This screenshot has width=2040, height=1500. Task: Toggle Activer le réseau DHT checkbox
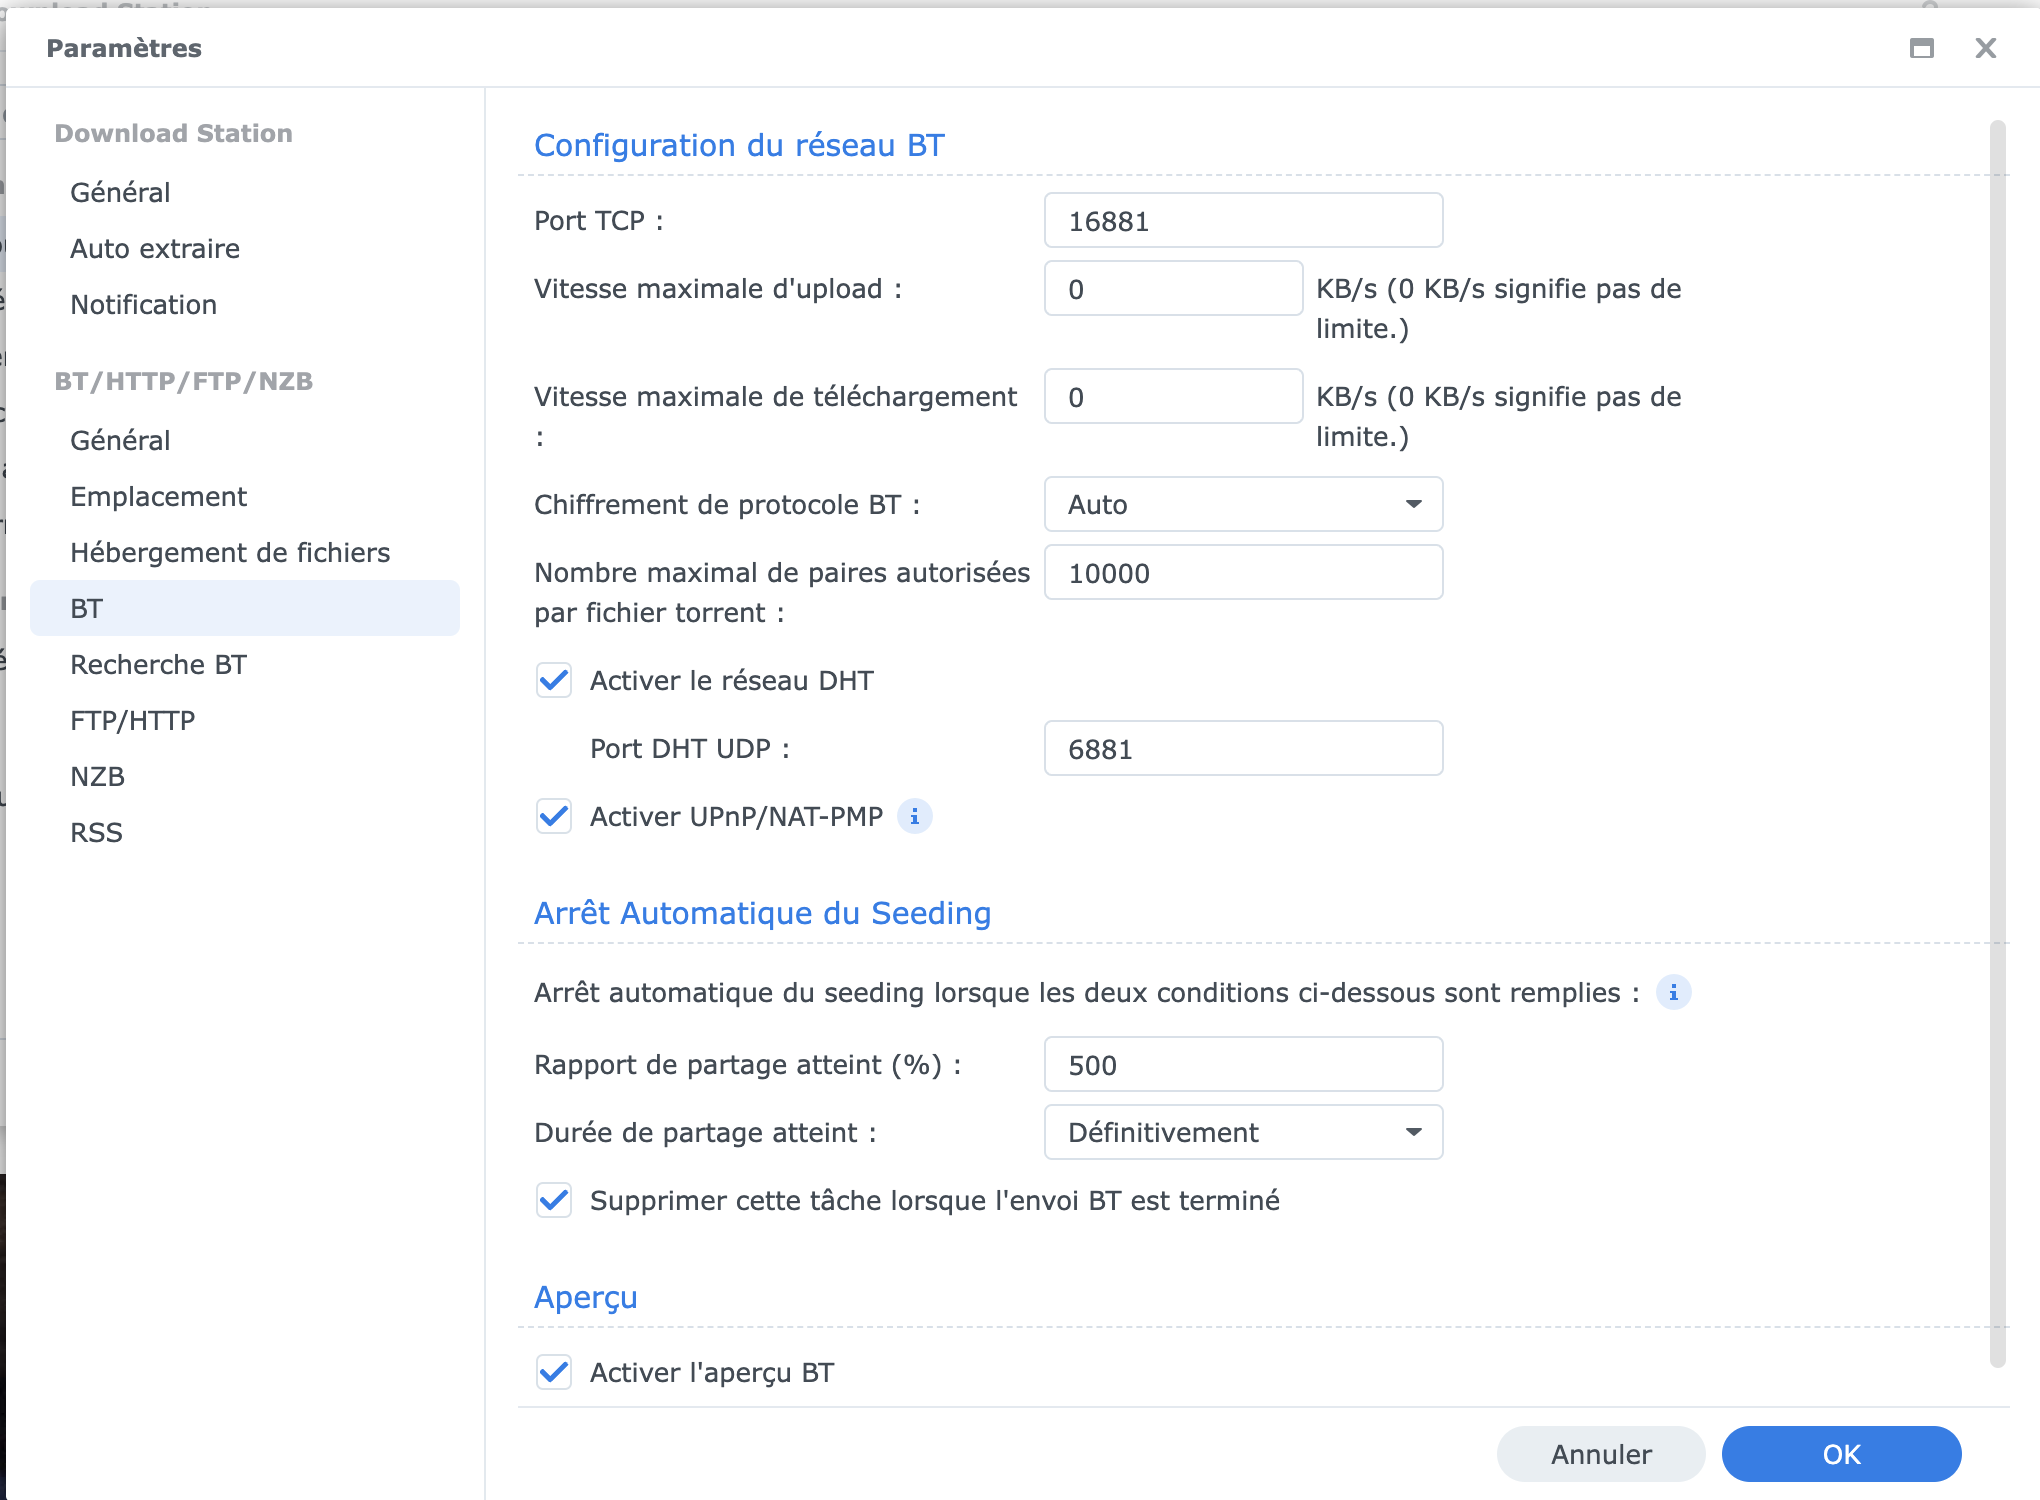[554, 681]
